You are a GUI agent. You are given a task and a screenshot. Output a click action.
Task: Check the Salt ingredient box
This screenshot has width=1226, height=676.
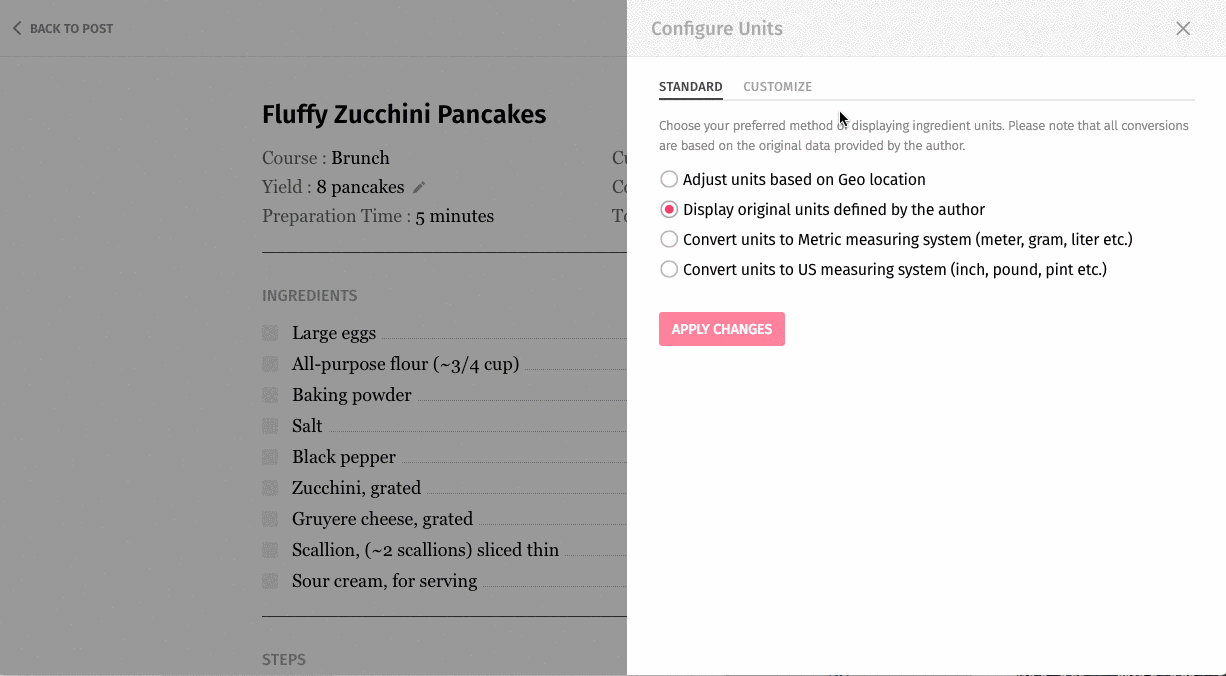click(270, 426)
